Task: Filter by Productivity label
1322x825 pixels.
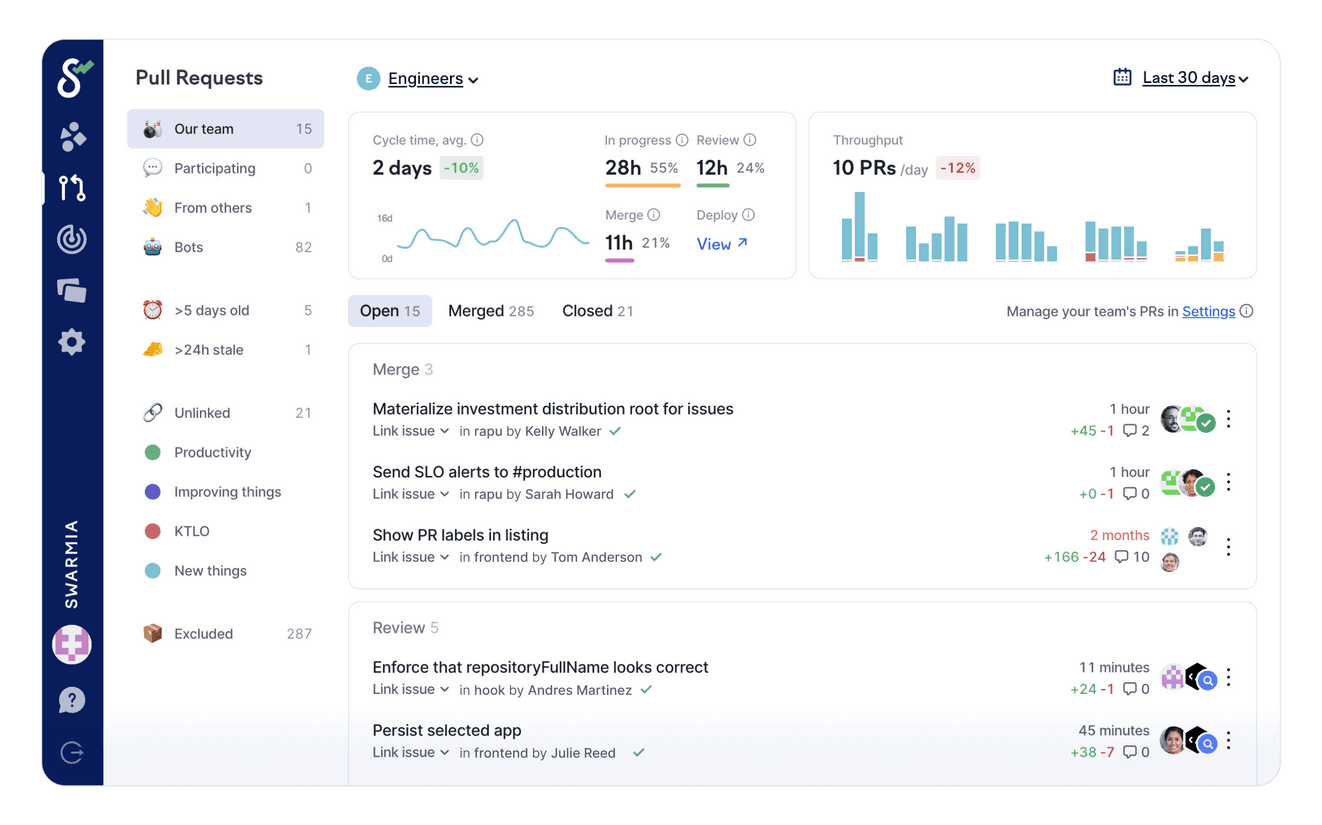Action: (x=211, y=452)
